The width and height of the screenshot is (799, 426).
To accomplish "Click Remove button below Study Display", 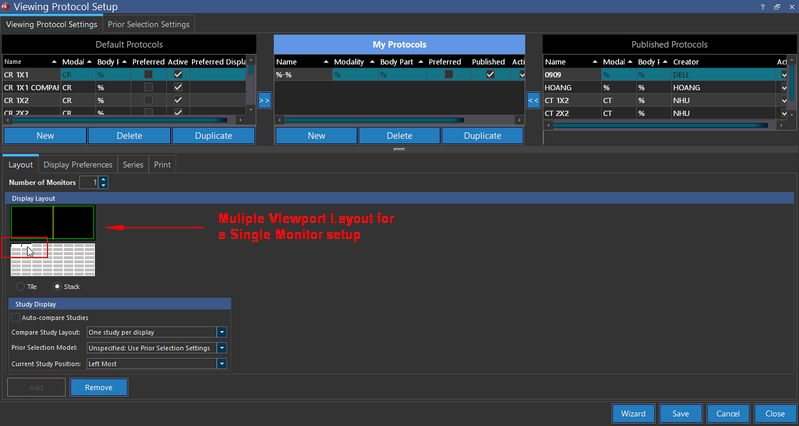I will [x=98, y=387].
